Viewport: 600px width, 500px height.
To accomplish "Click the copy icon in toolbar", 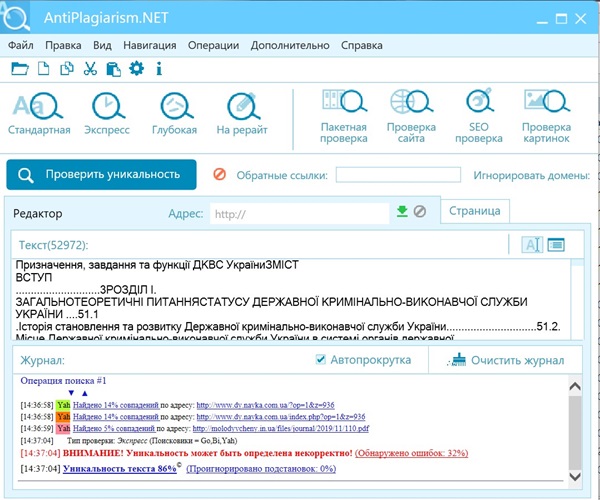I will tap(67, 69).
